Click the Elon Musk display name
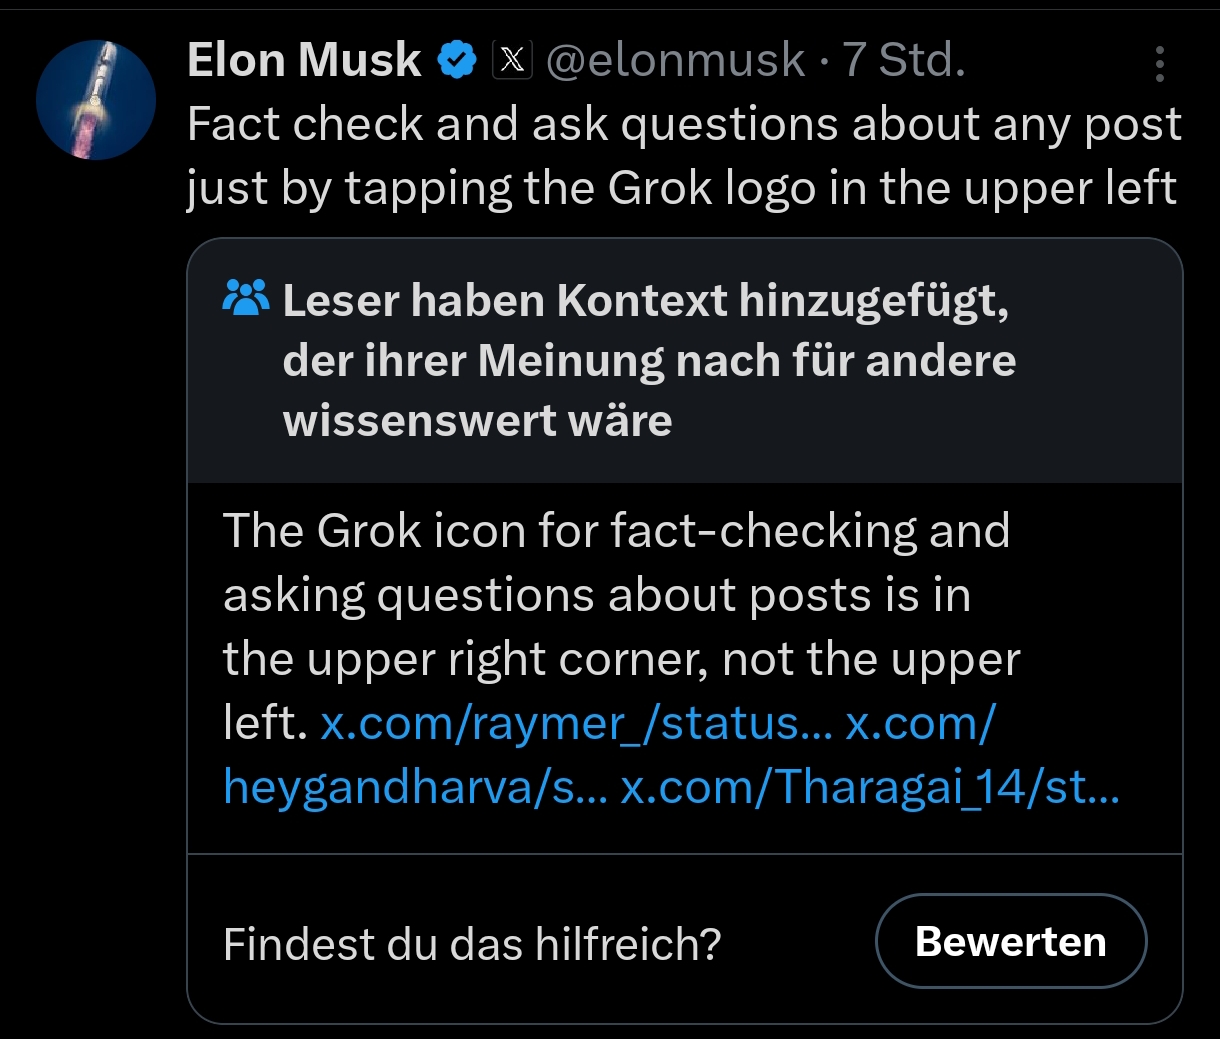1220x1039 pixels. 303,61
